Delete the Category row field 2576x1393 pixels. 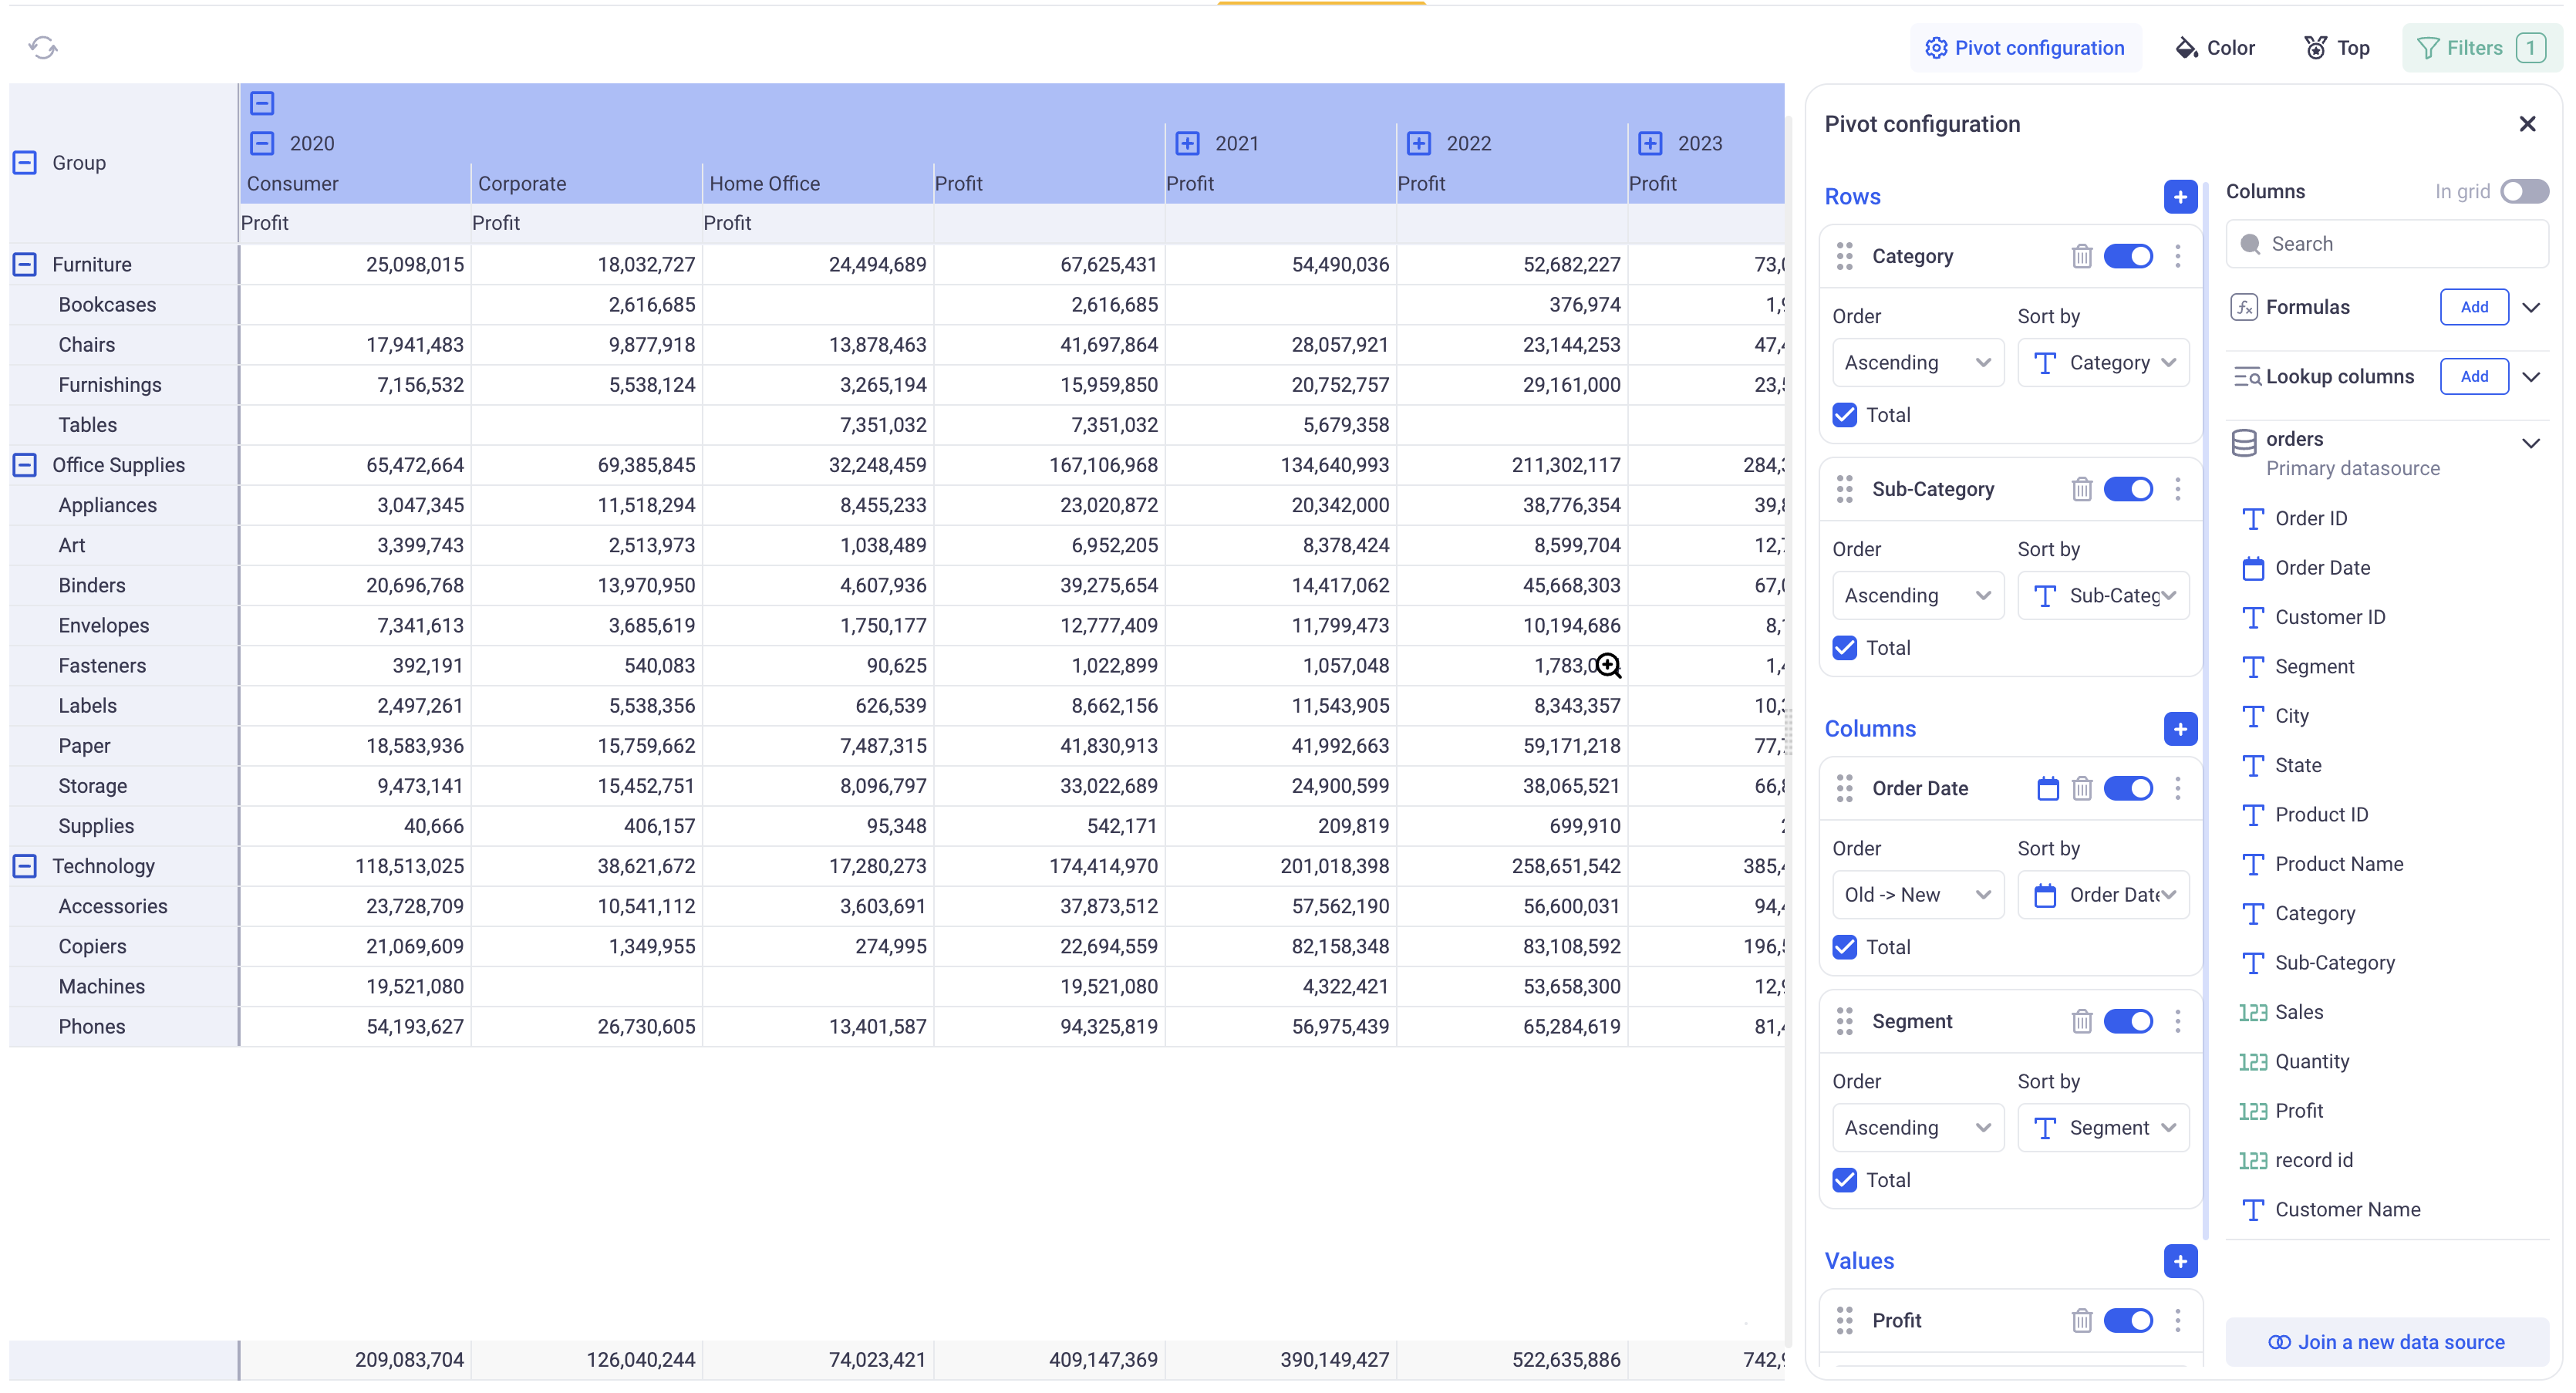click(x=2081, y=256)
